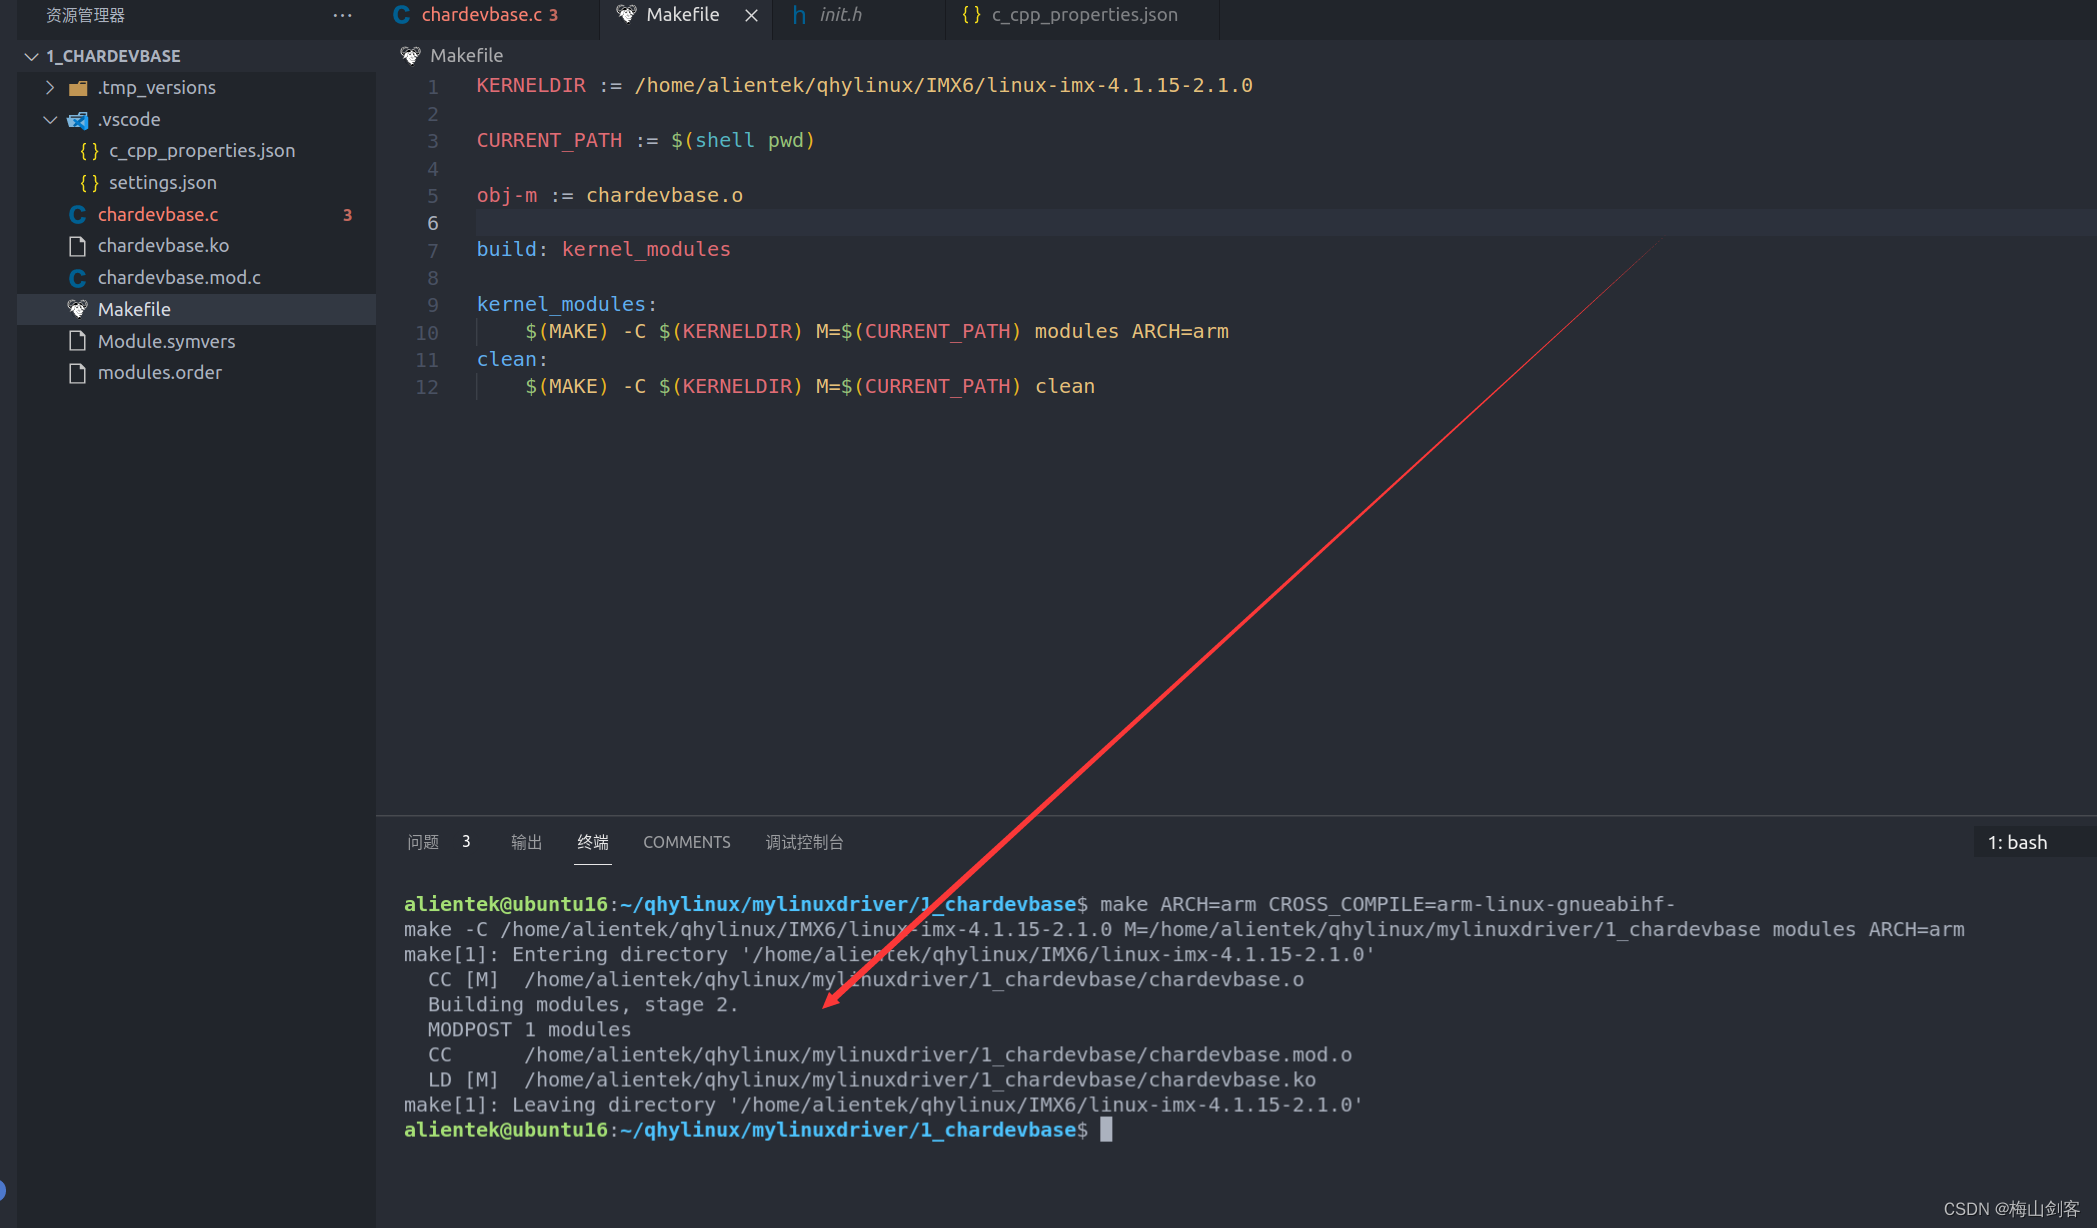Click the .vscode folder icon
The height and width of the screenshot is (1228, 2097).
point(78,120)
